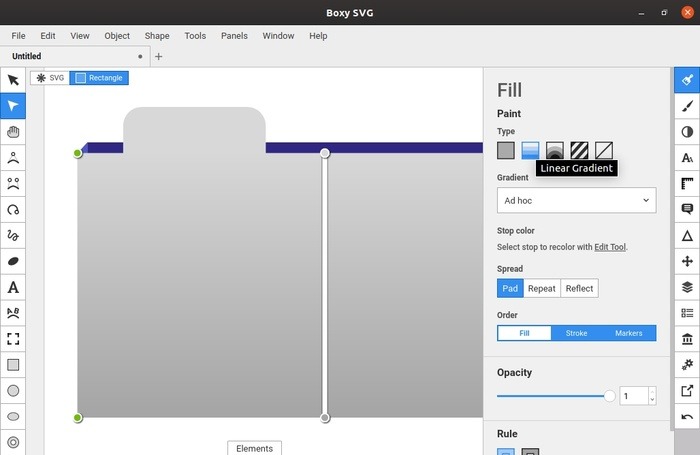The height and width of the screenshot is (455, 700).
Task: Click the Opacity slider handle
Action: tap(609, 396)
